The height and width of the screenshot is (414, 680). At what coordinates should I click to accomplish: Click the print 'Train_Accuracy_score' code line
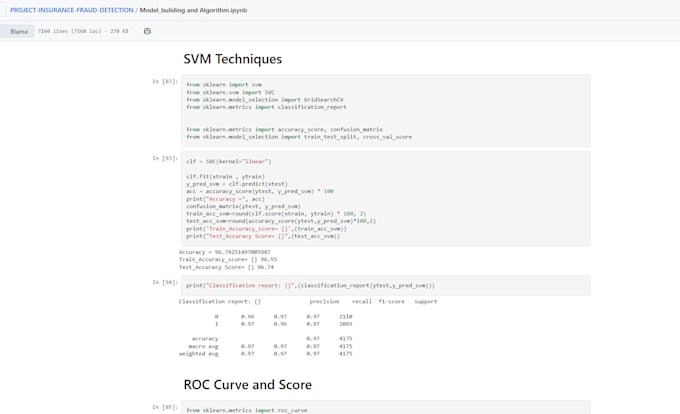point(266,228)
